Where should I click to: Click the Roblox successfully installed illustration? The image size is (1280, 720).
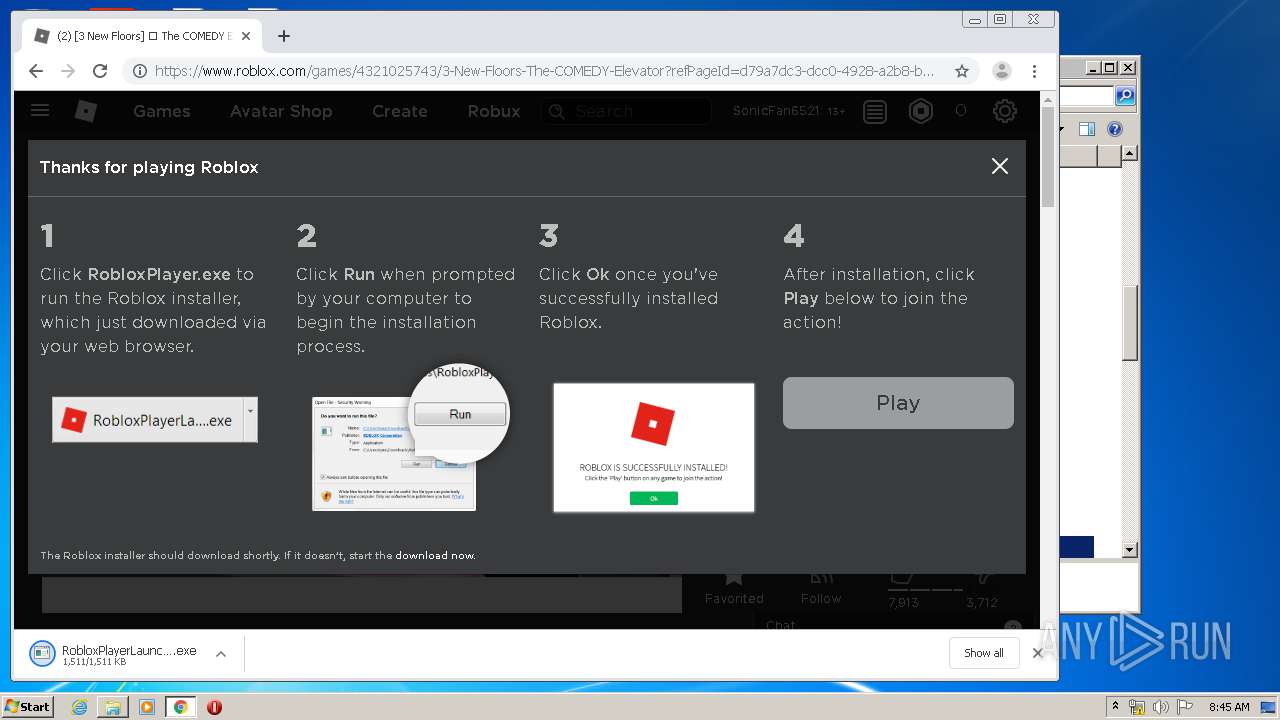coord(654,447)
